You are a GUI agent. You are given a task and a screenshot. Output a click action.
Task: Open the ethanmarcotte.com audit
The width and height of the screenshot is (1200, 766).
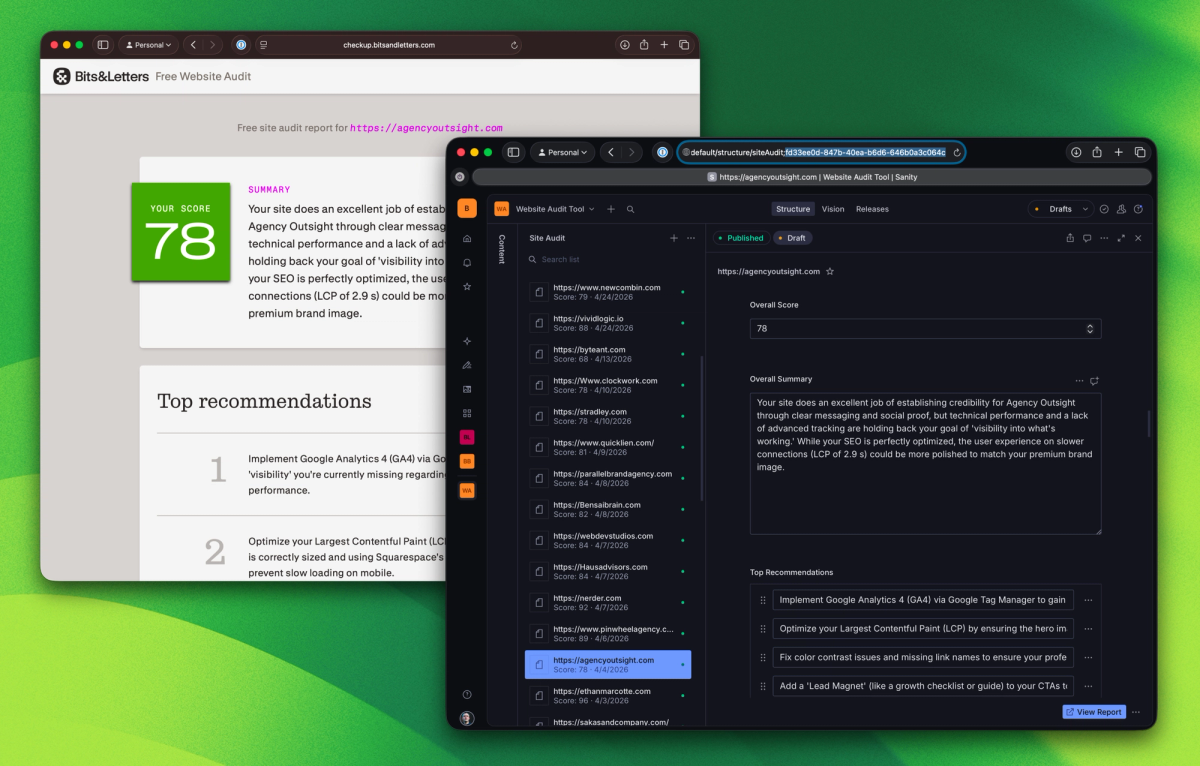click(608, 695)
